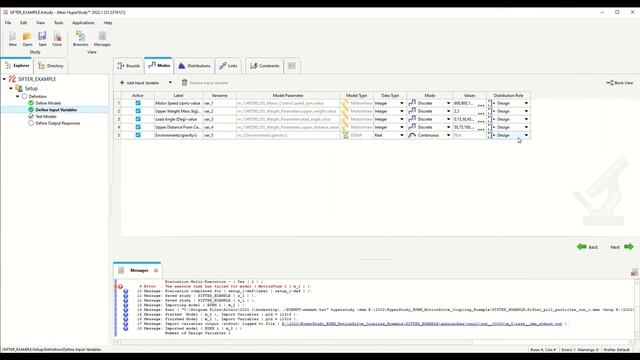Click the New study toolbar icon
This screenshot has height=360, width=640.
pos(13,36)
